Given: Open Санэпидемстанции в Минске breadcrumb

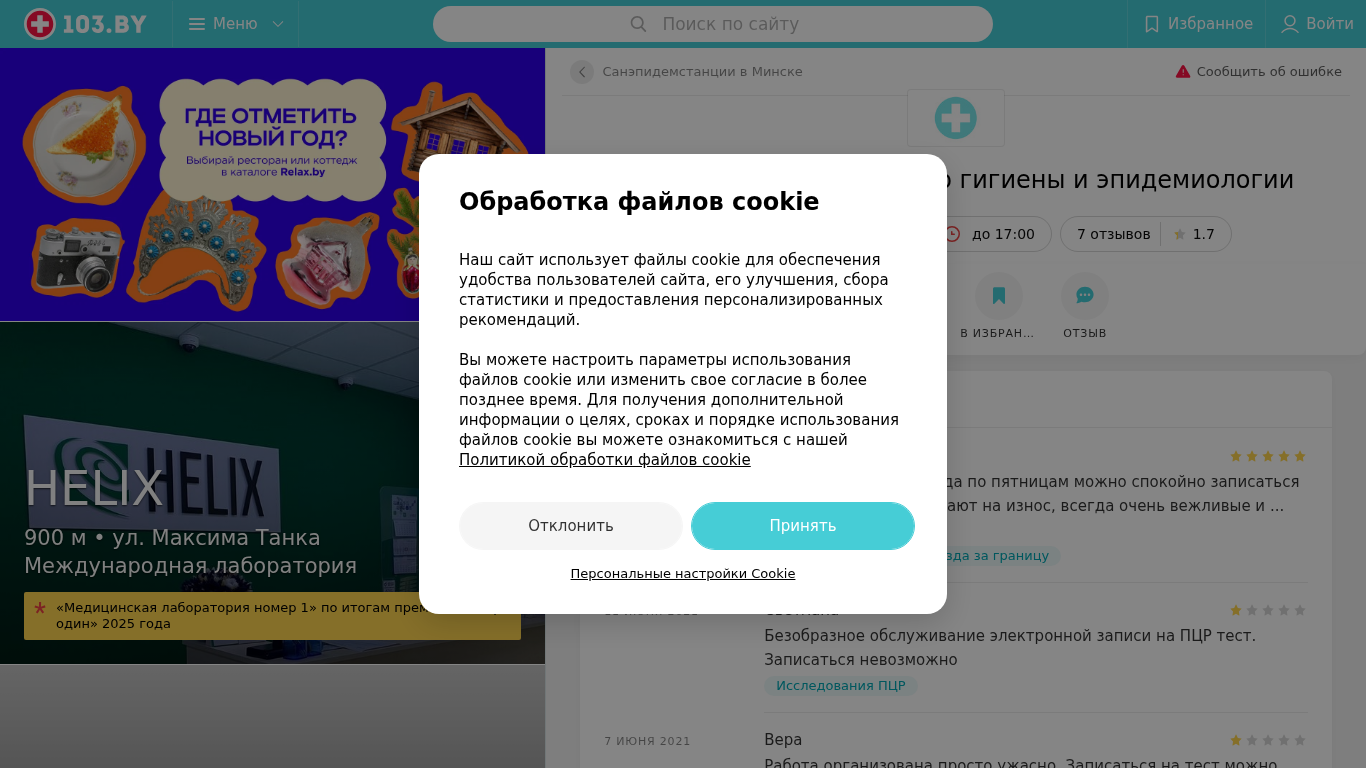Looking at the screenshot, I should (x=702, y=72).
